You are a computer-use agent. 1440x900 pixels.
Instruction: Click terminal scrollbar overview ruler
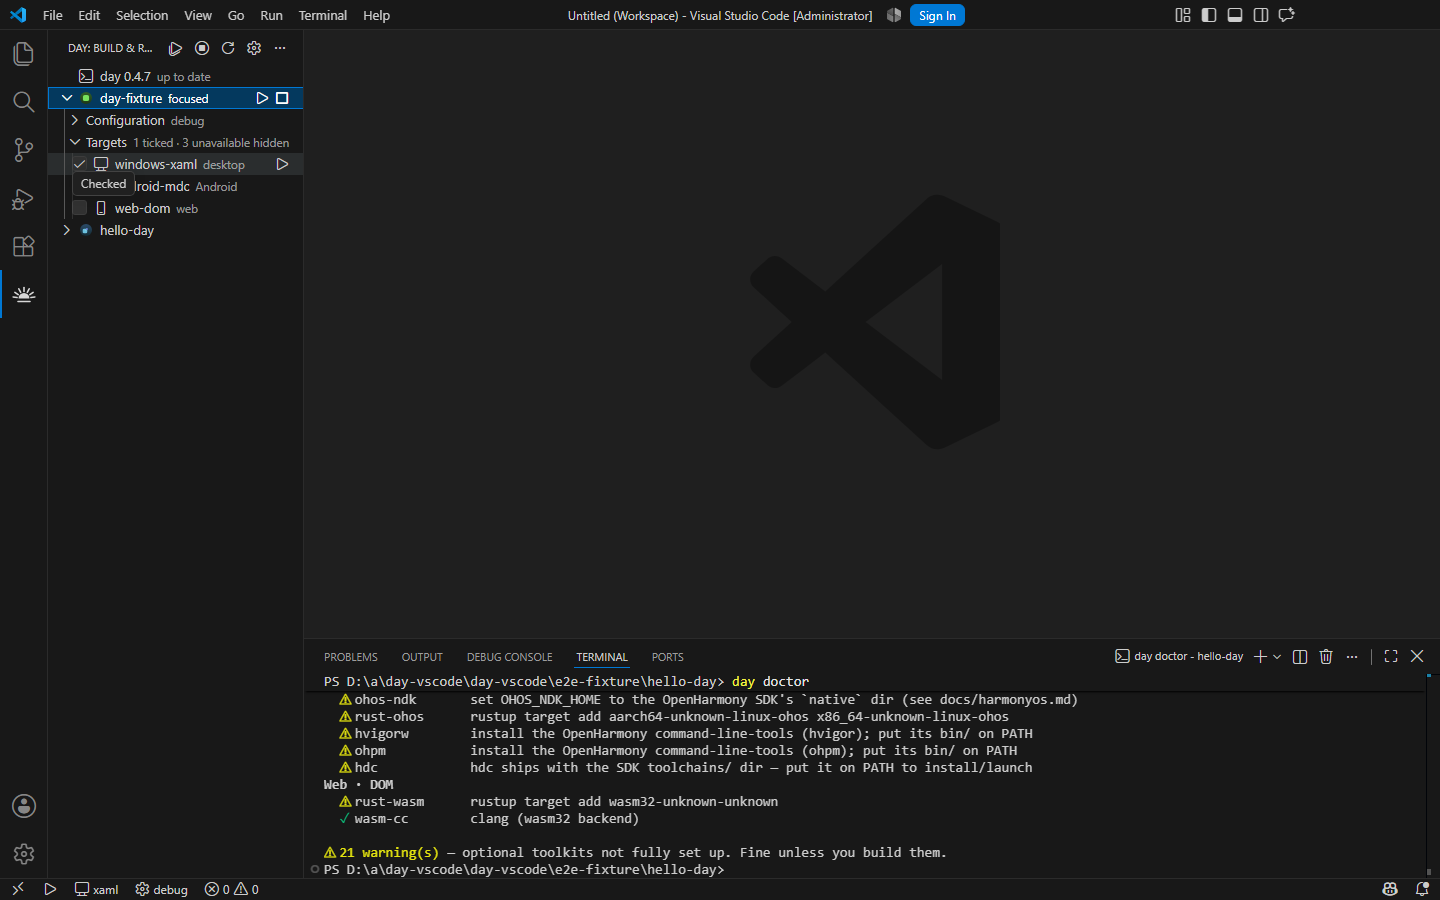pos(1429,775)
